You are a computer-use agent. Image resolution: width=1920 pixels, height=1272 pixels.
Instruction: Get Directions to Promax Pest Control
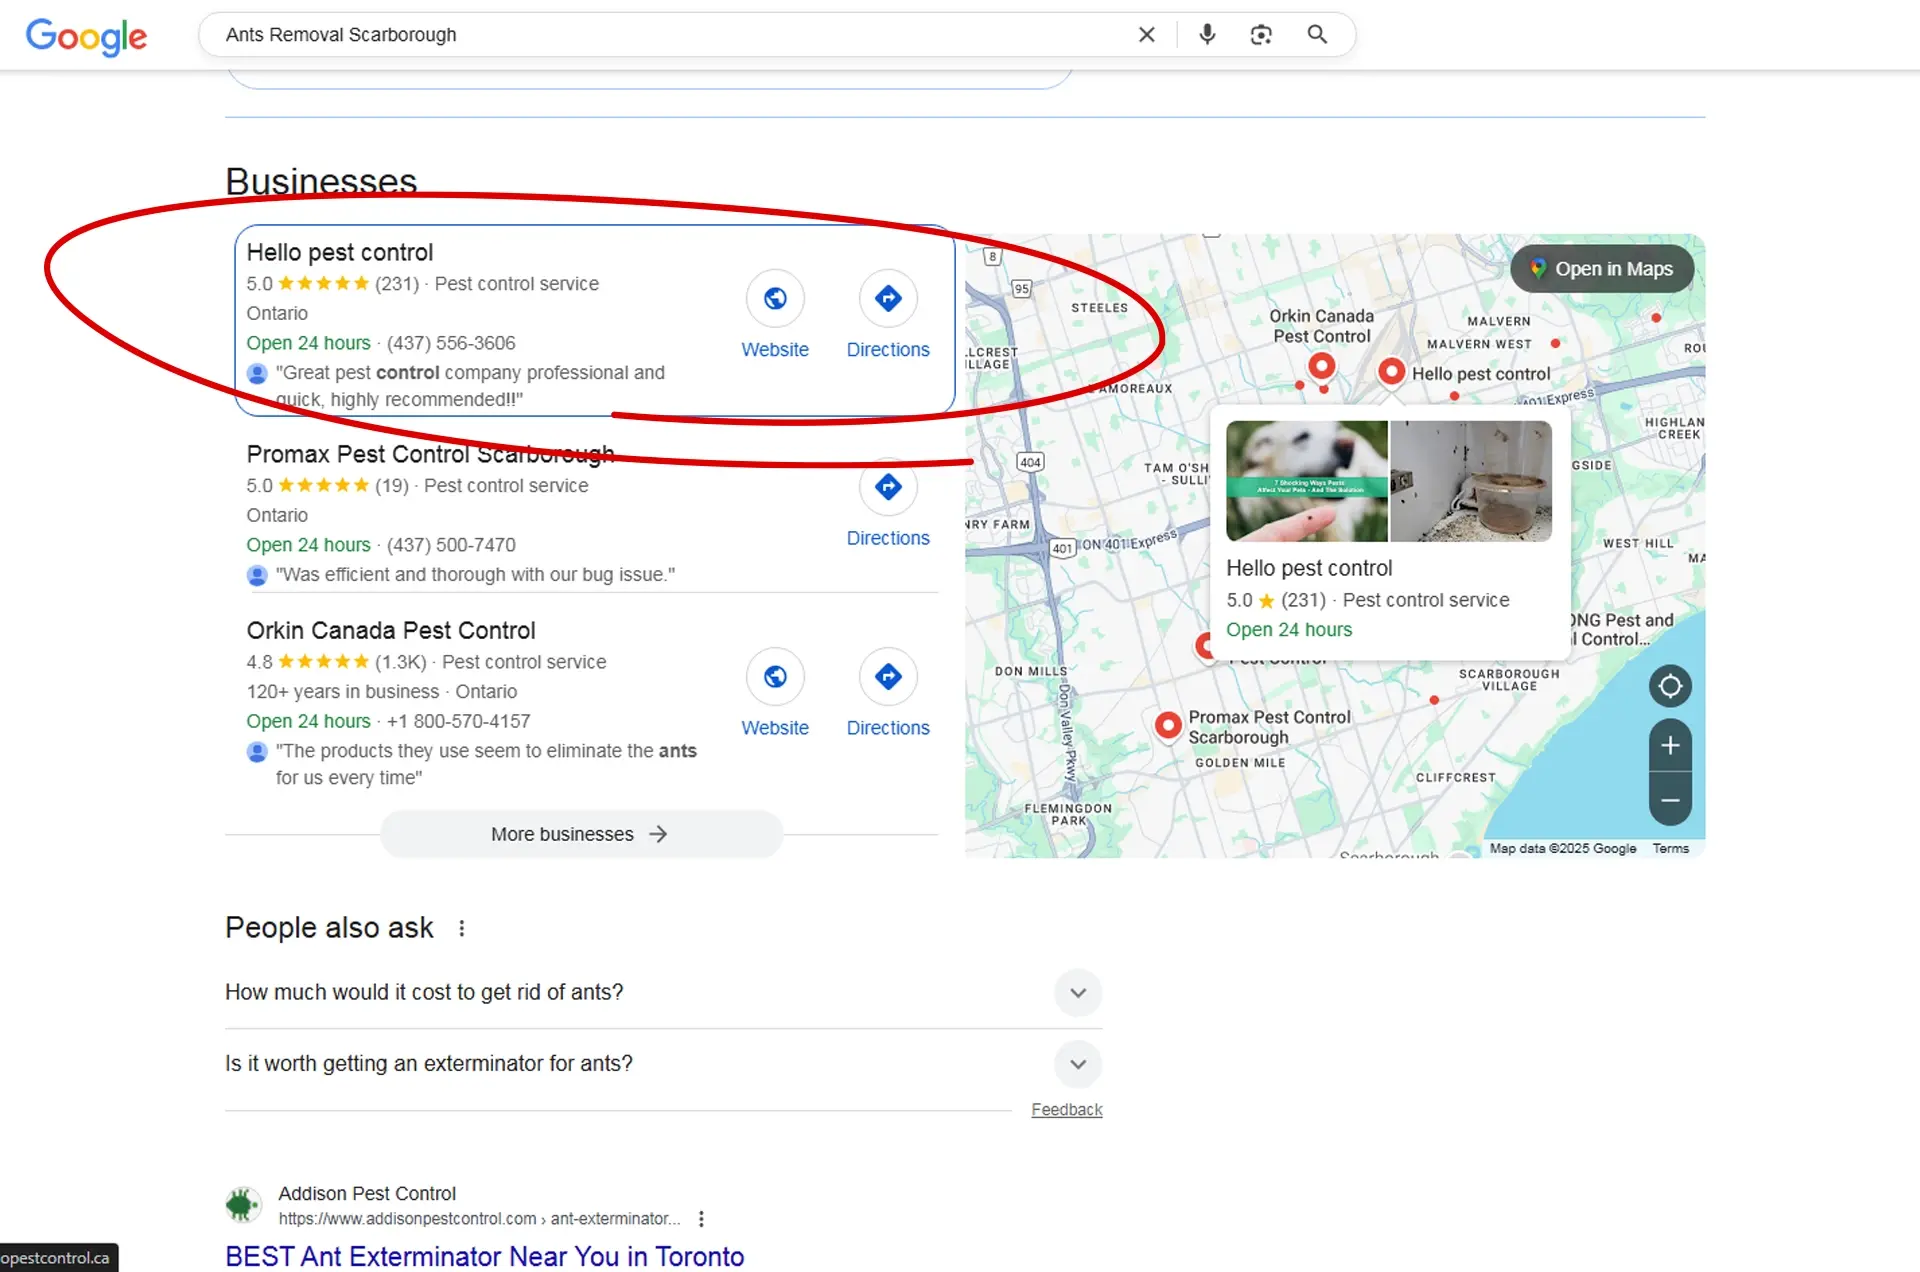click(x=888, y=487)
